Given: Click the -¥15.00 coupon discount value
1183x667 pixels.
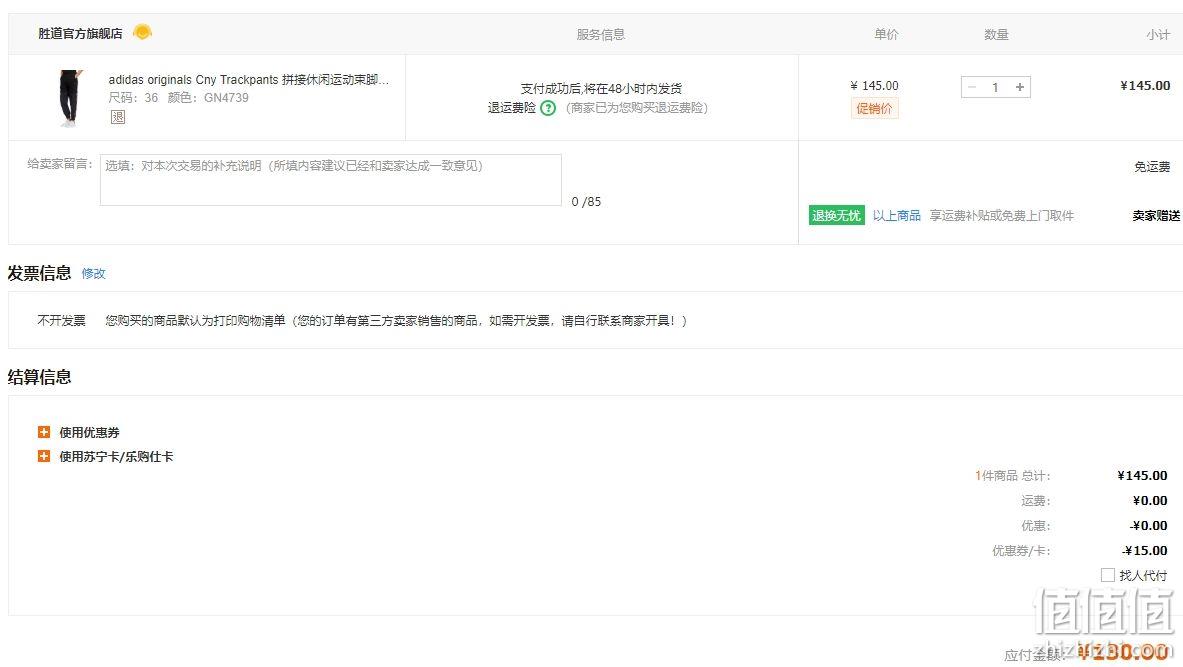Looking at the screenshot, I should (1145, 550).
